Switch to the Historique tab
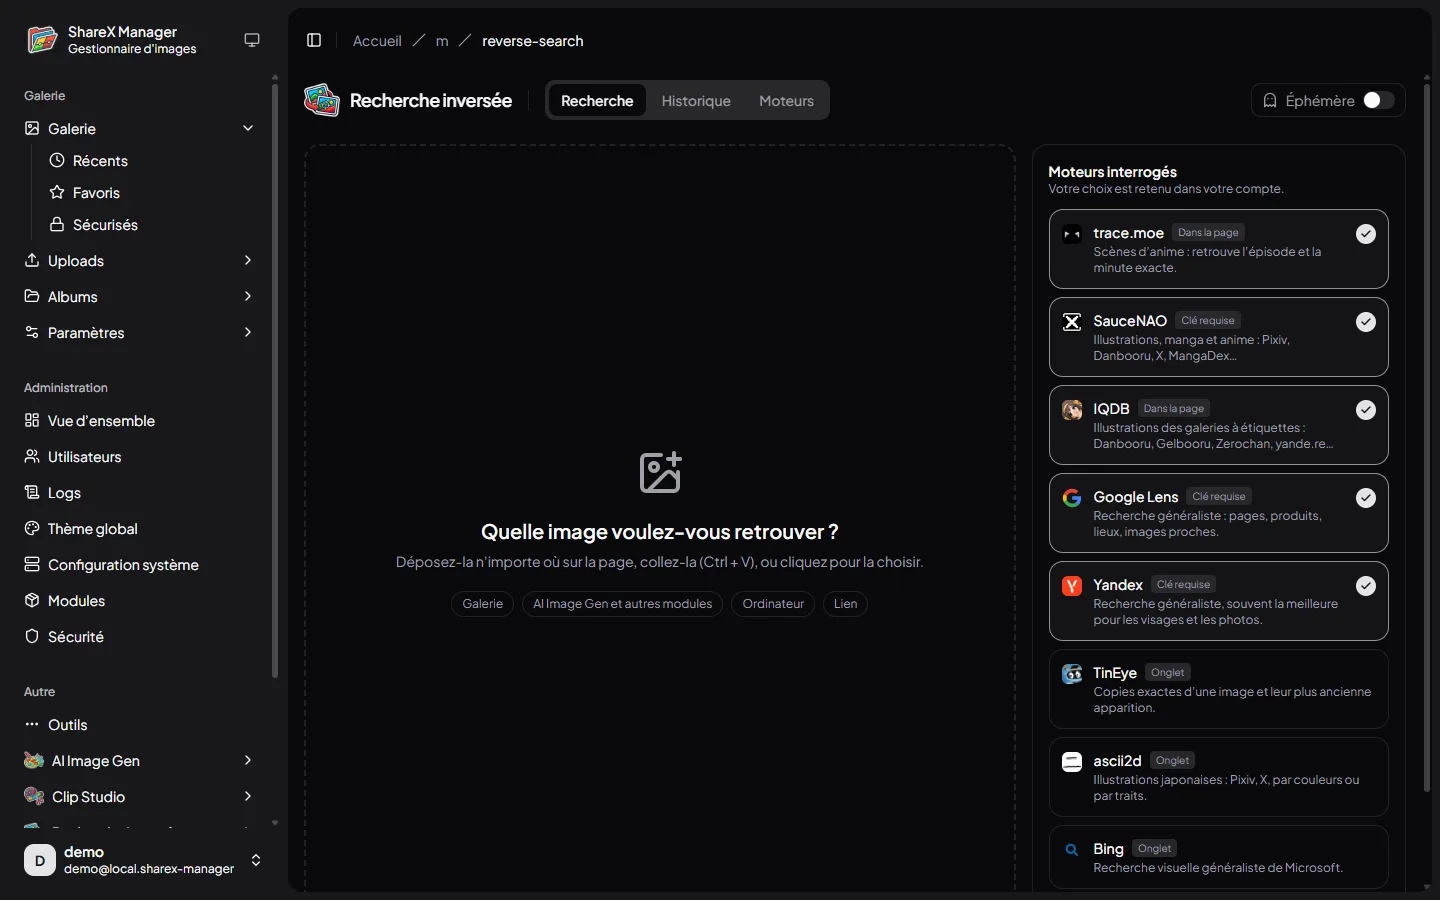 tap(696, 100)
